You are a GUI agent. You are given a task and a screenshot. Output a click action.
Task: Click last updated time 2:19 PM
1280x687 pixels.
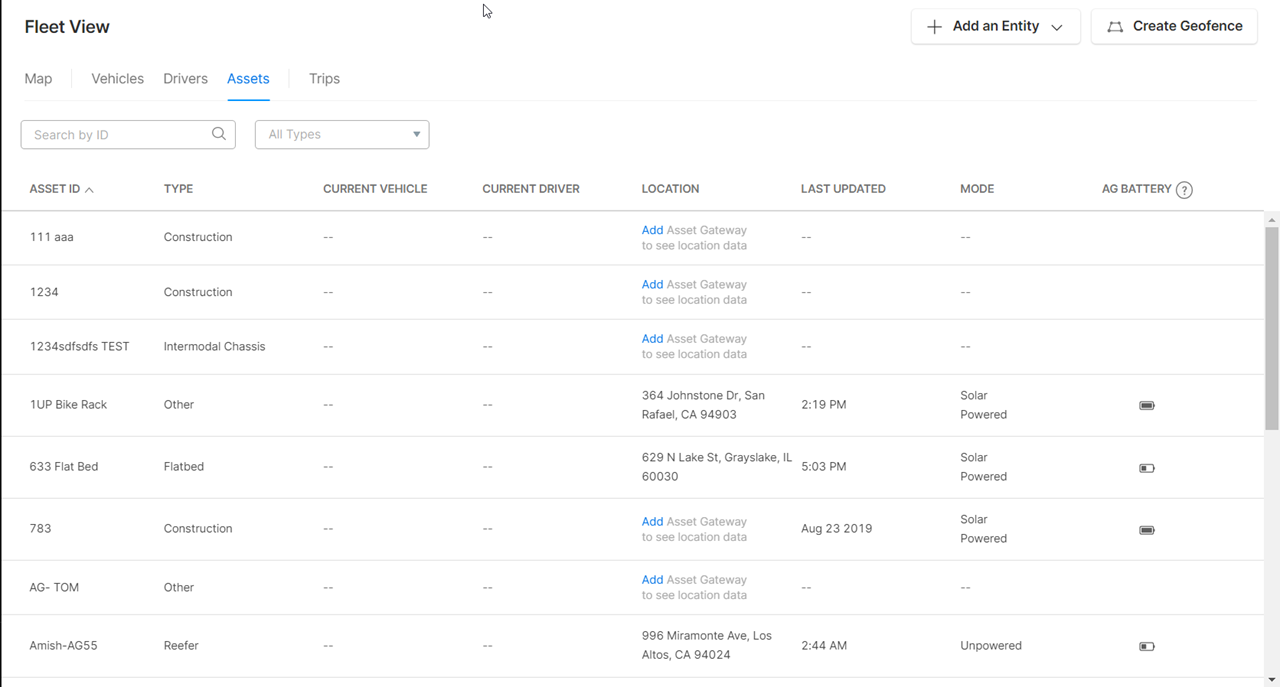tap(824, 405)
